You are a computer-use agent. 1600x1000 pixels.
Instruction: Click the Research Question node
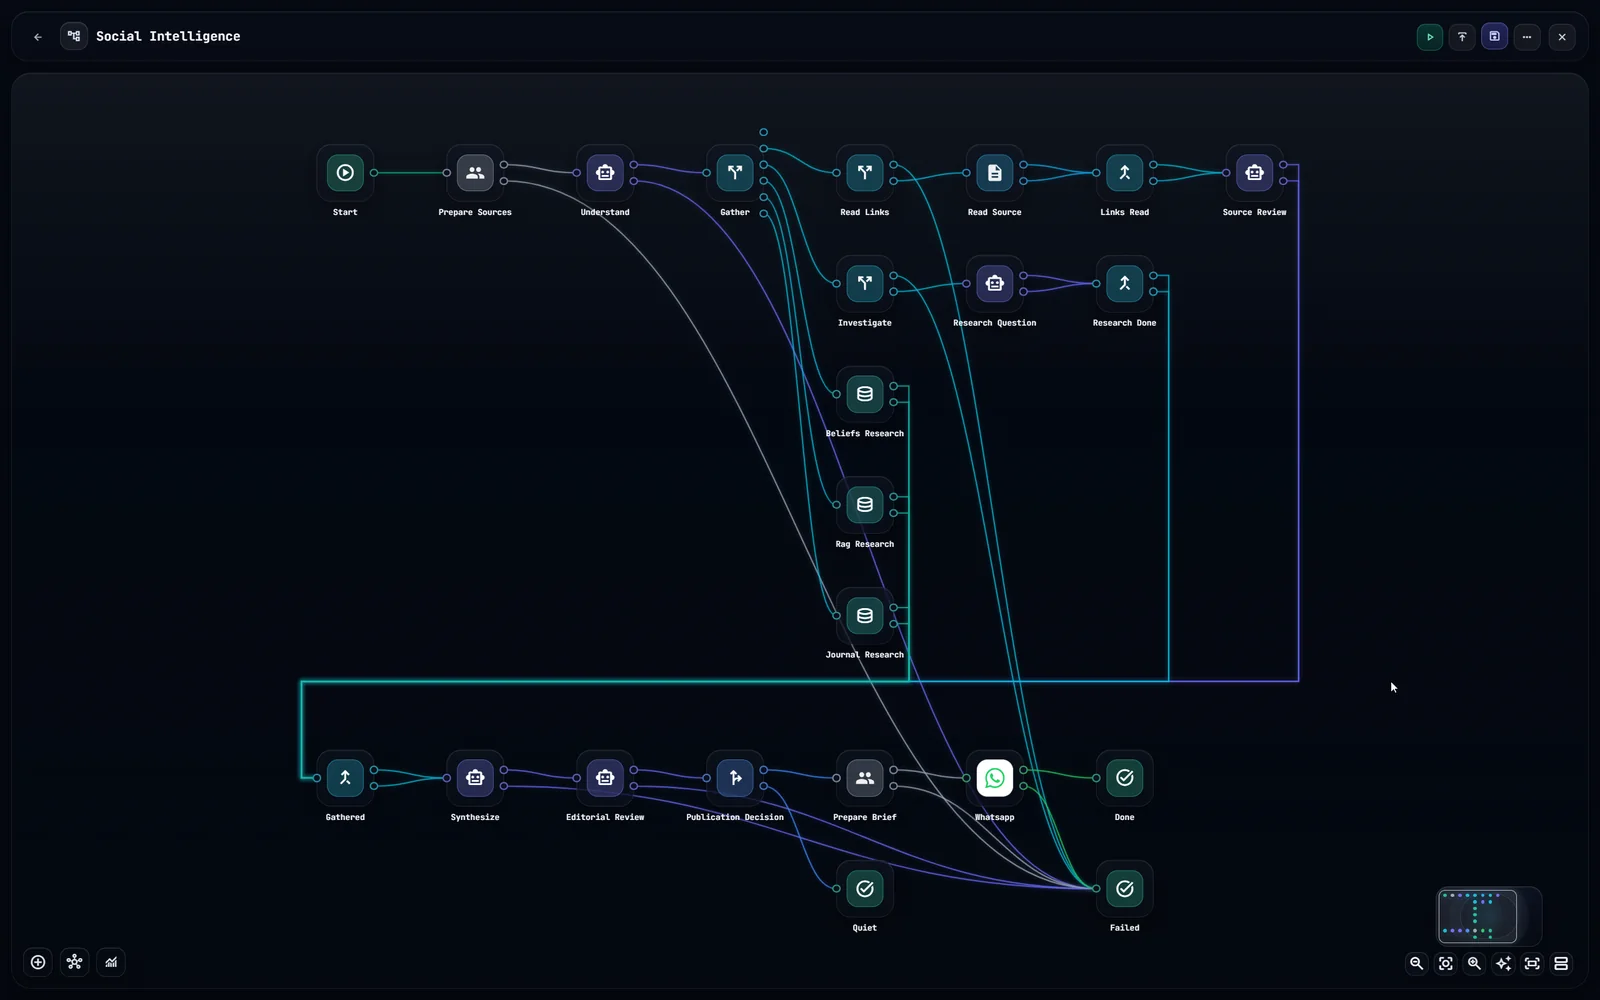coord(995,284)
